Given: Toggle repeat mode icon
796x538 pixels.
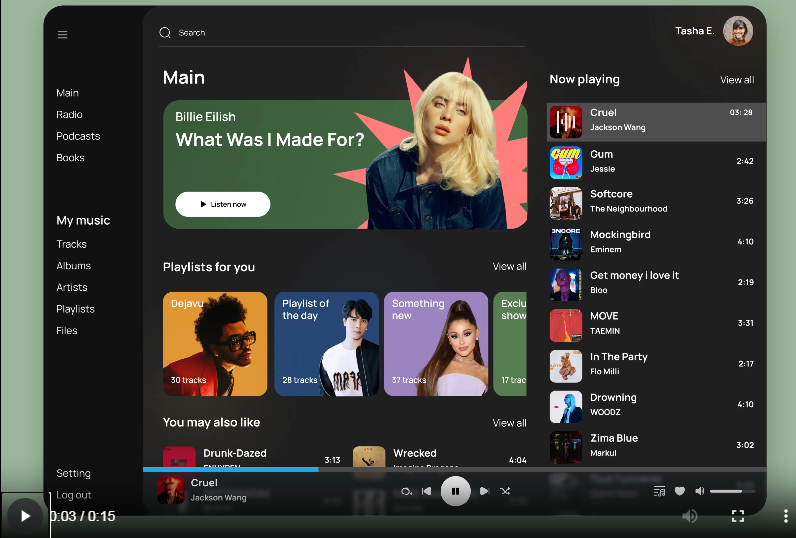Looking at the screenshot, I should pyautogui.click(x=406, y=491).
